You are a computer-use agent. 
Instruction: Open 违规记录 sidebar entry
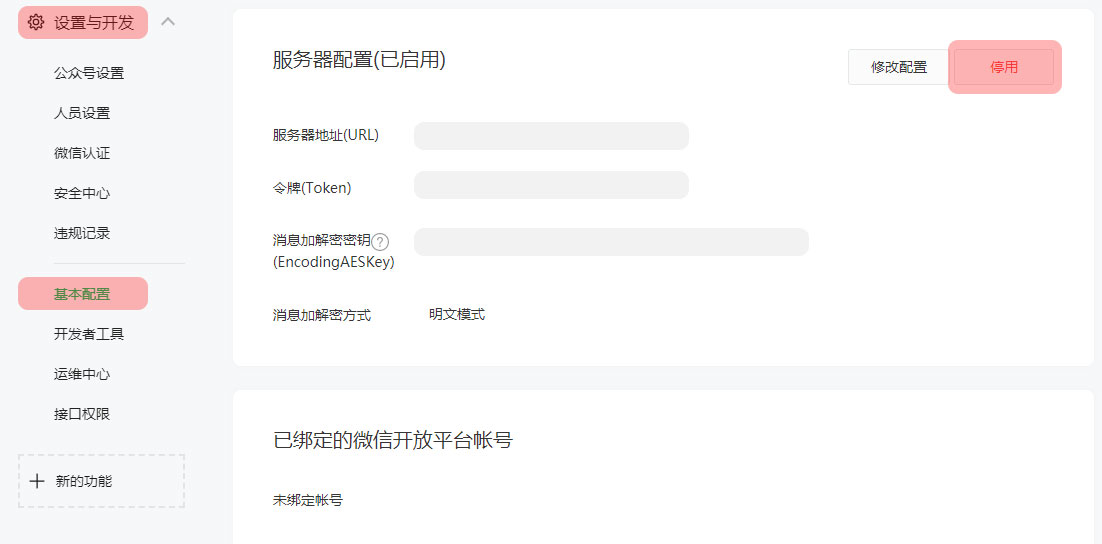click(x=82, y=233)
